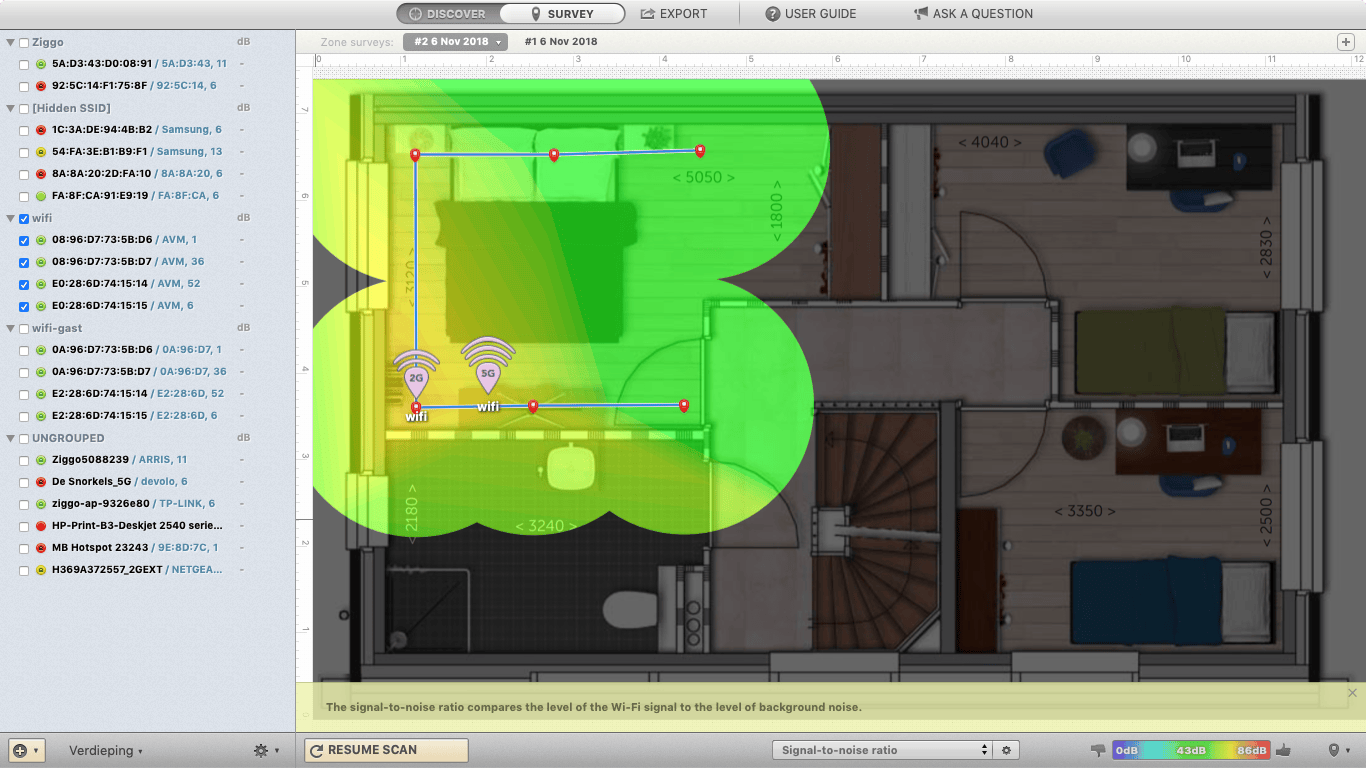Click signal icon of De Snorkels_5G network

coord(41,482)
